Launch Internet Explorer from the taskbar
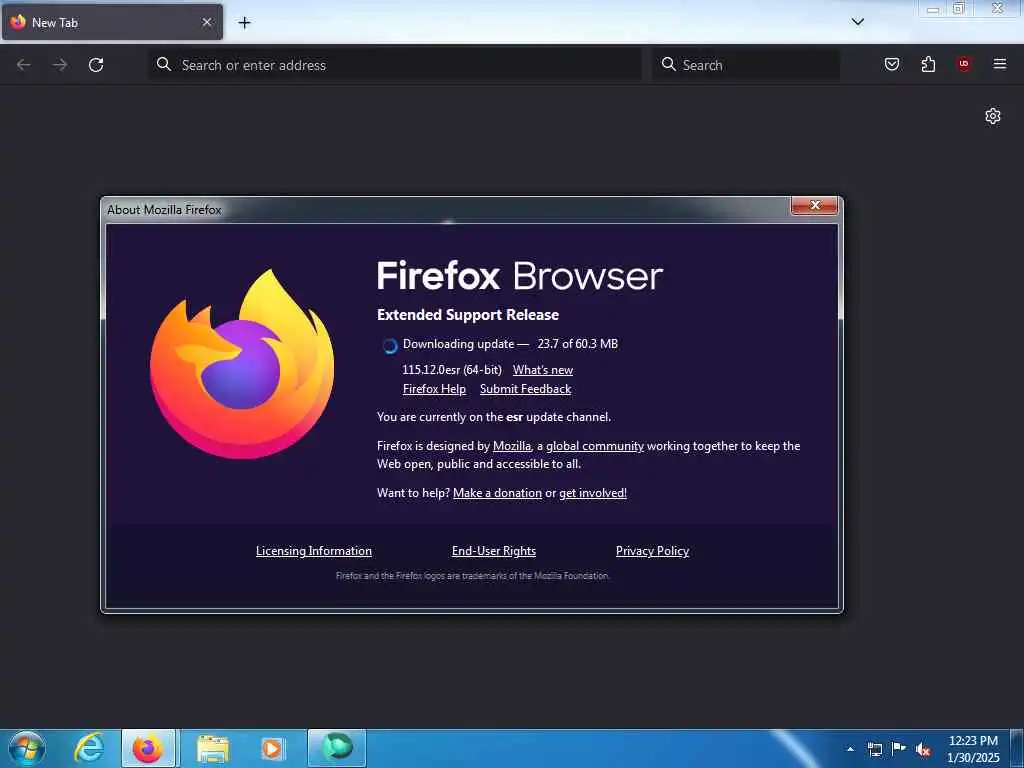 tap(89, 748)
